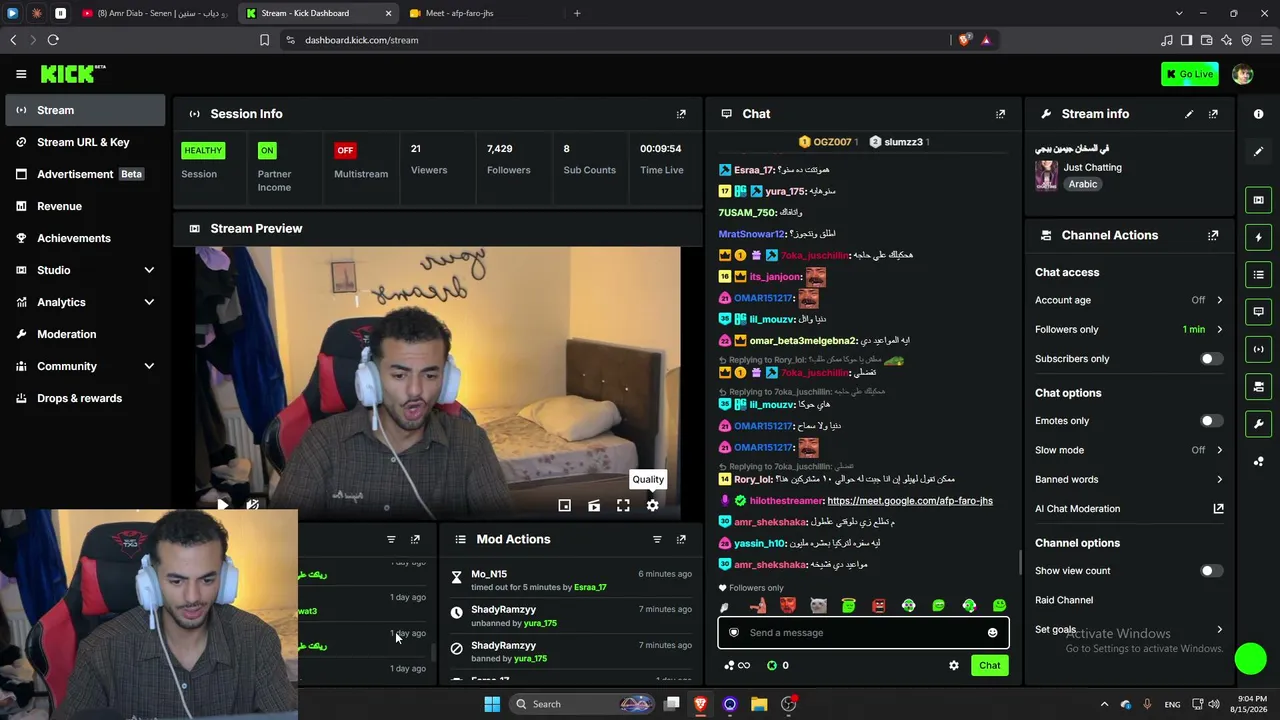Pop out the Stream info panel

click(x=1213, y=114)
